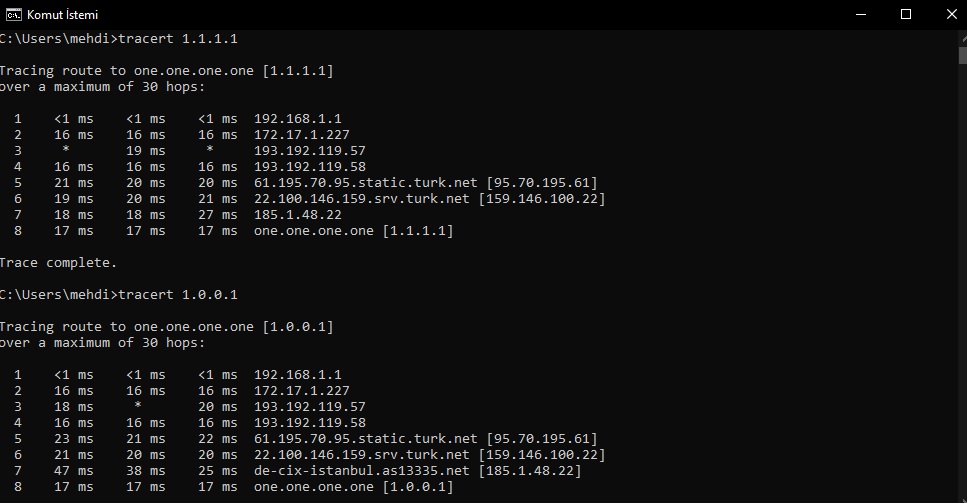Click the Komut İstemi title text
The image size is (967, 503).
point(62,14)
